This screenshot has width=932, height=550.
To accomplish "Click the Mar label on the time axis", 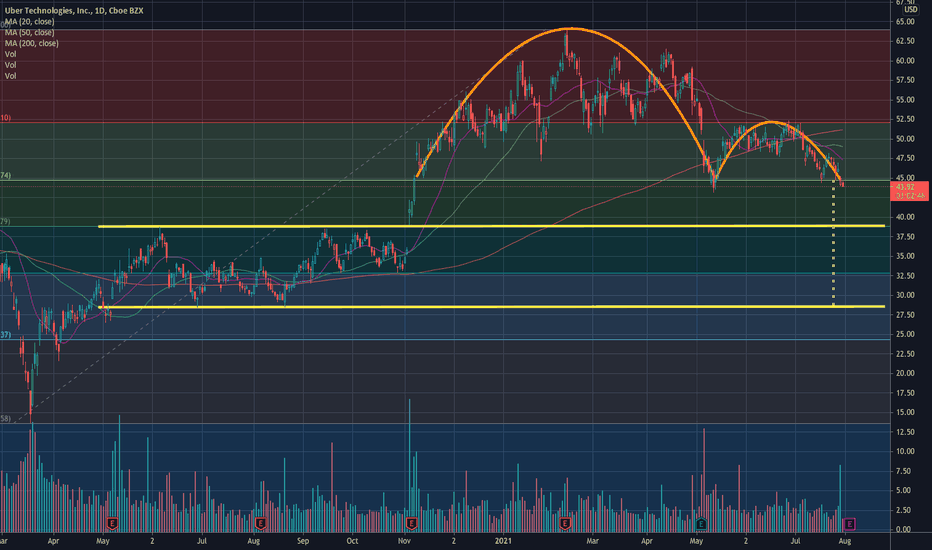I will [592, 541].
